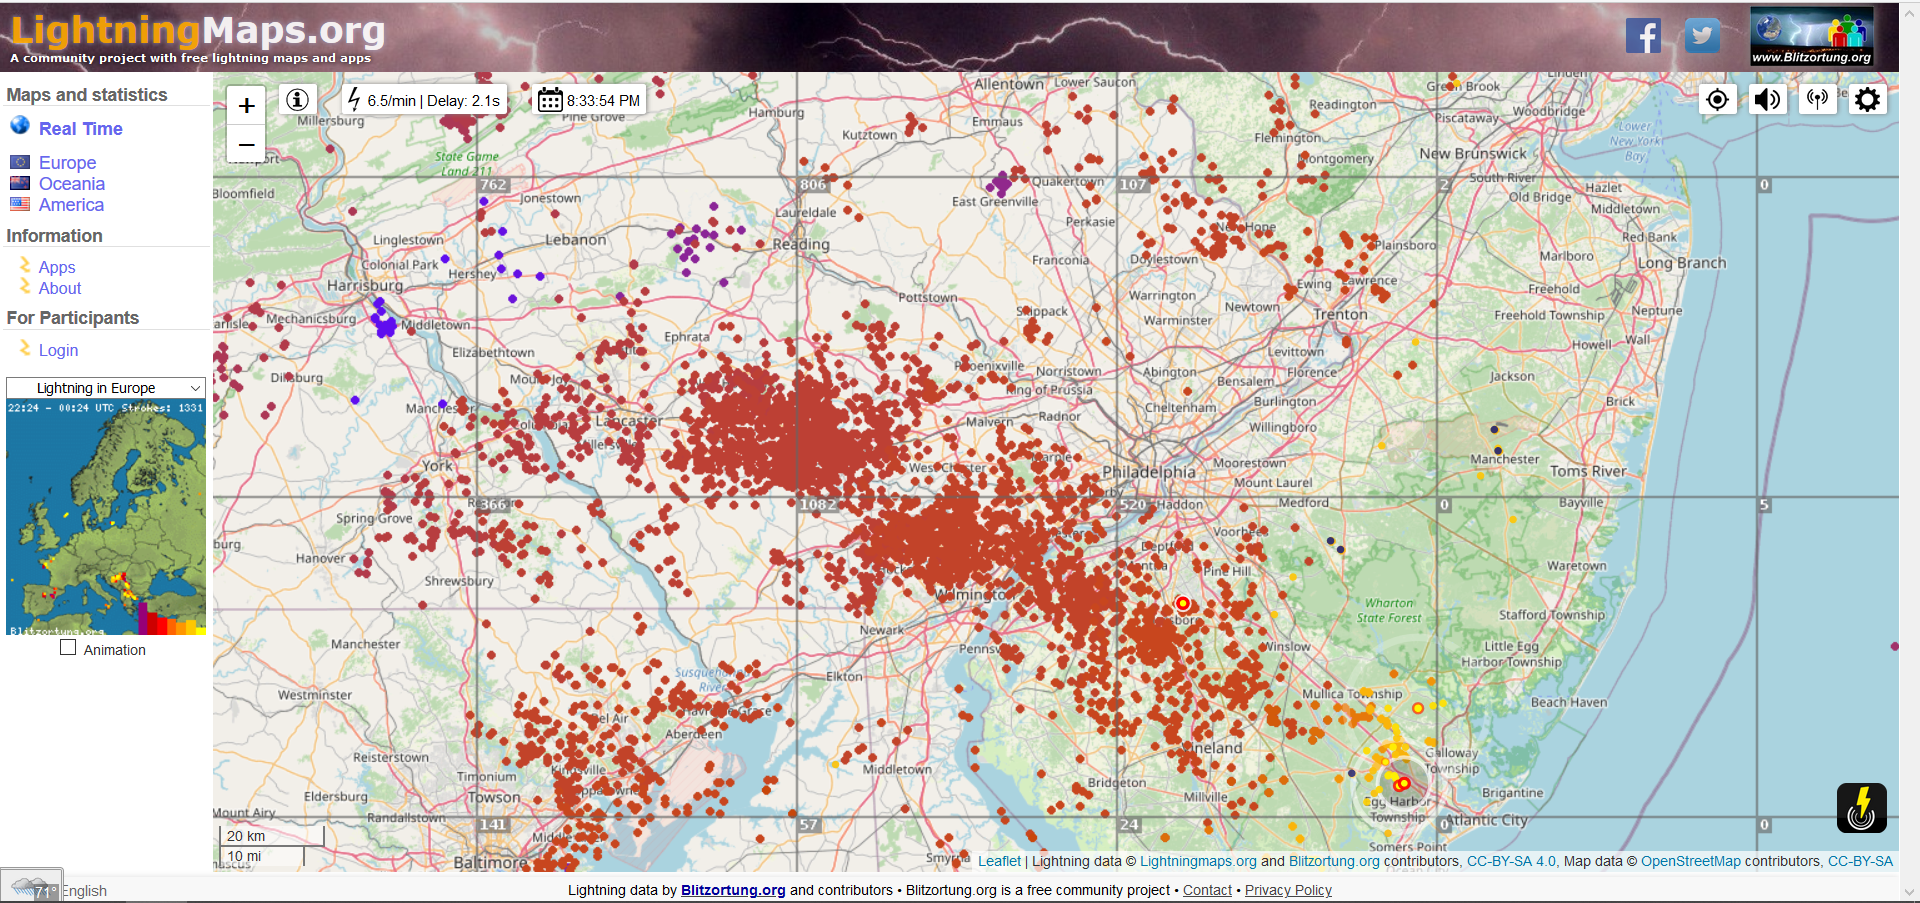Click the Trenton label on map
Image resolution: width=1920 pixels, height=903 pixels.
[1340, 314]
